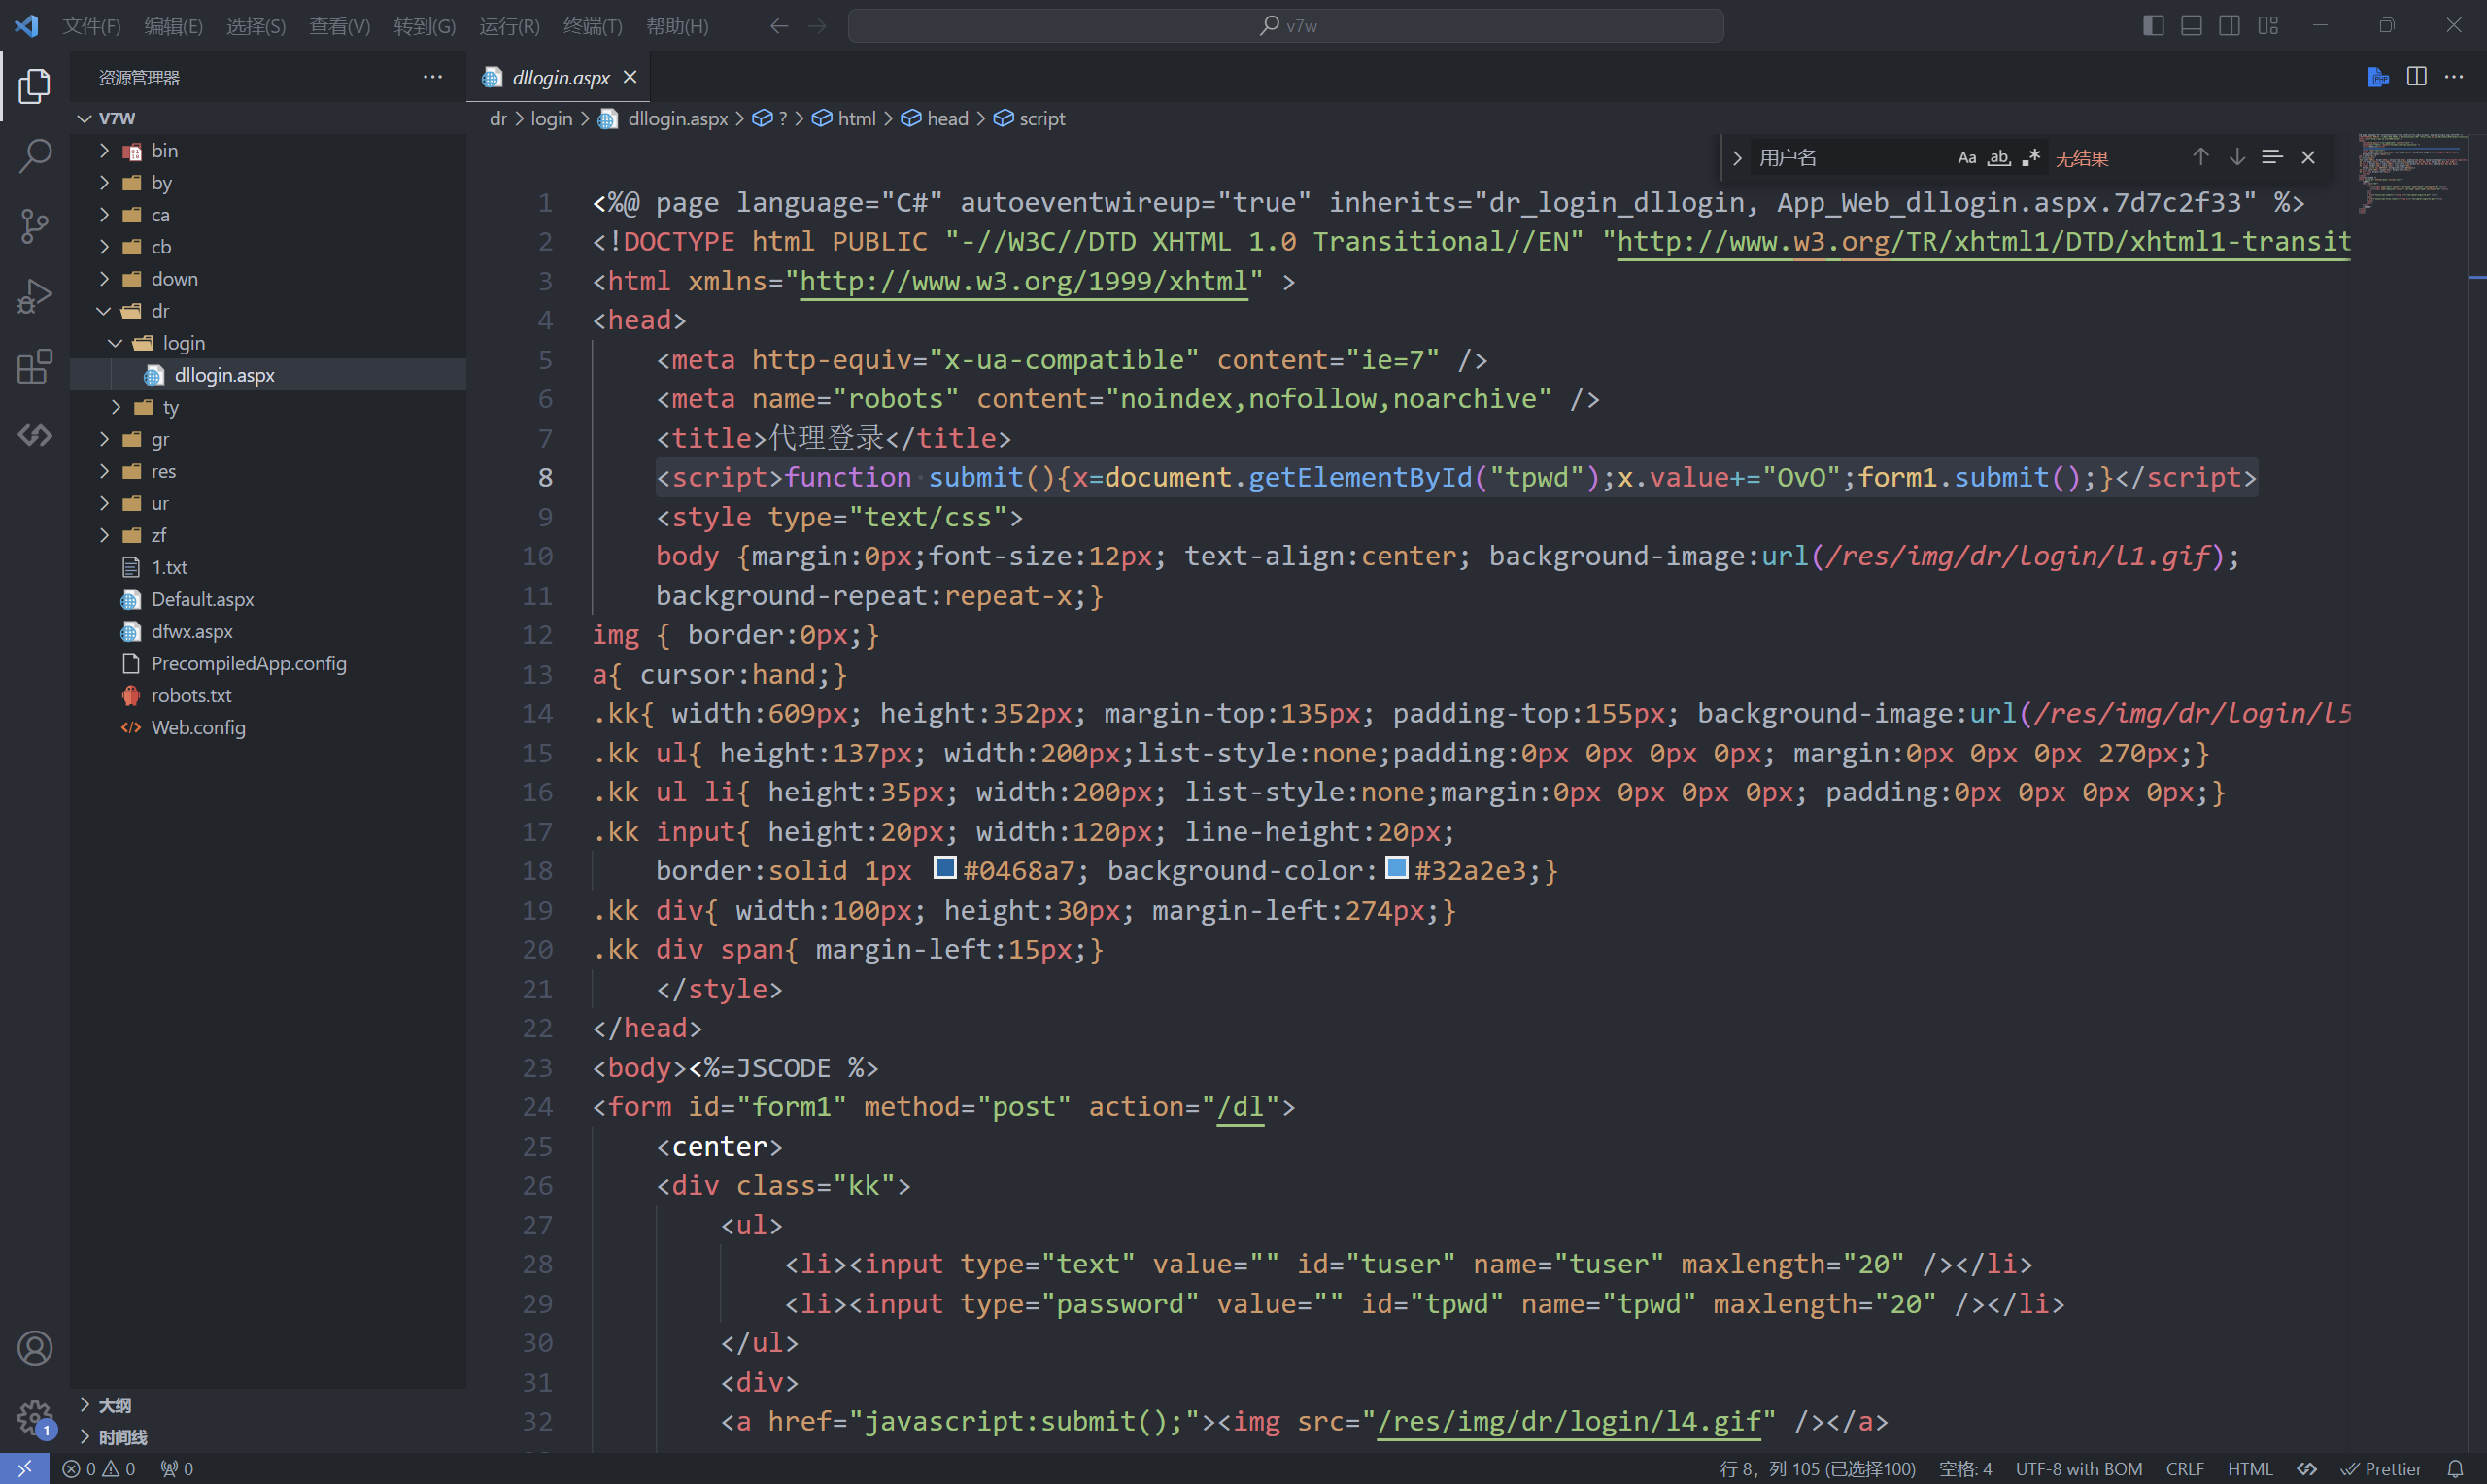Screen dimensions: 2487x1484
Task: Go to next search match arrow
Action: tap(2236, 157)
